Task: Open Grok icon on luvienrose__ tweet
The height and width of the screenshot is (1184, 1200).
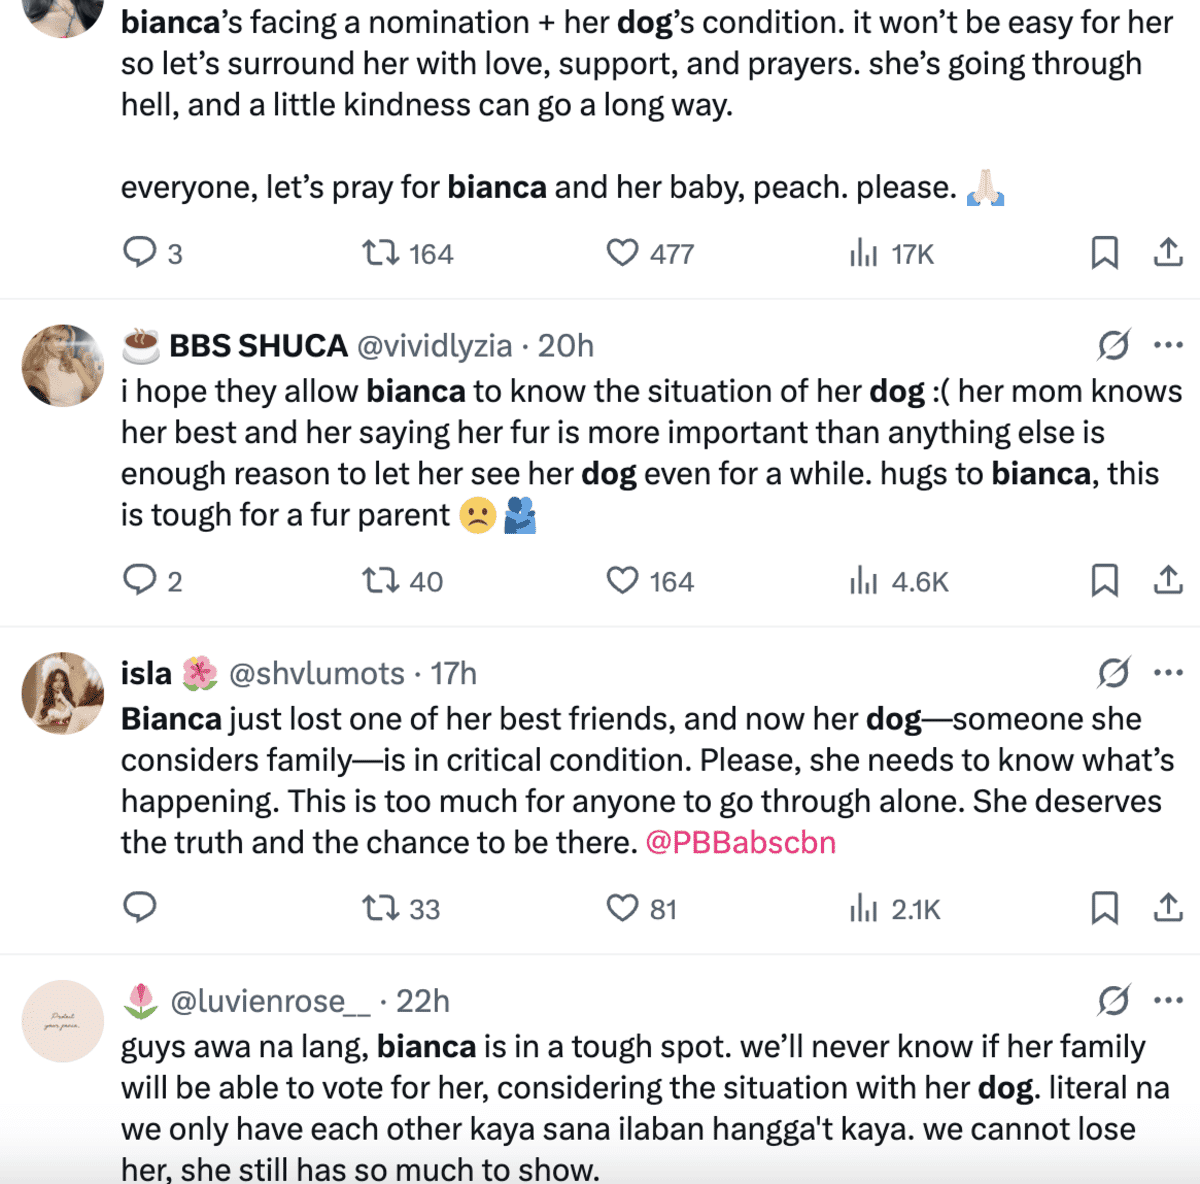Action: [1113, 1000]
